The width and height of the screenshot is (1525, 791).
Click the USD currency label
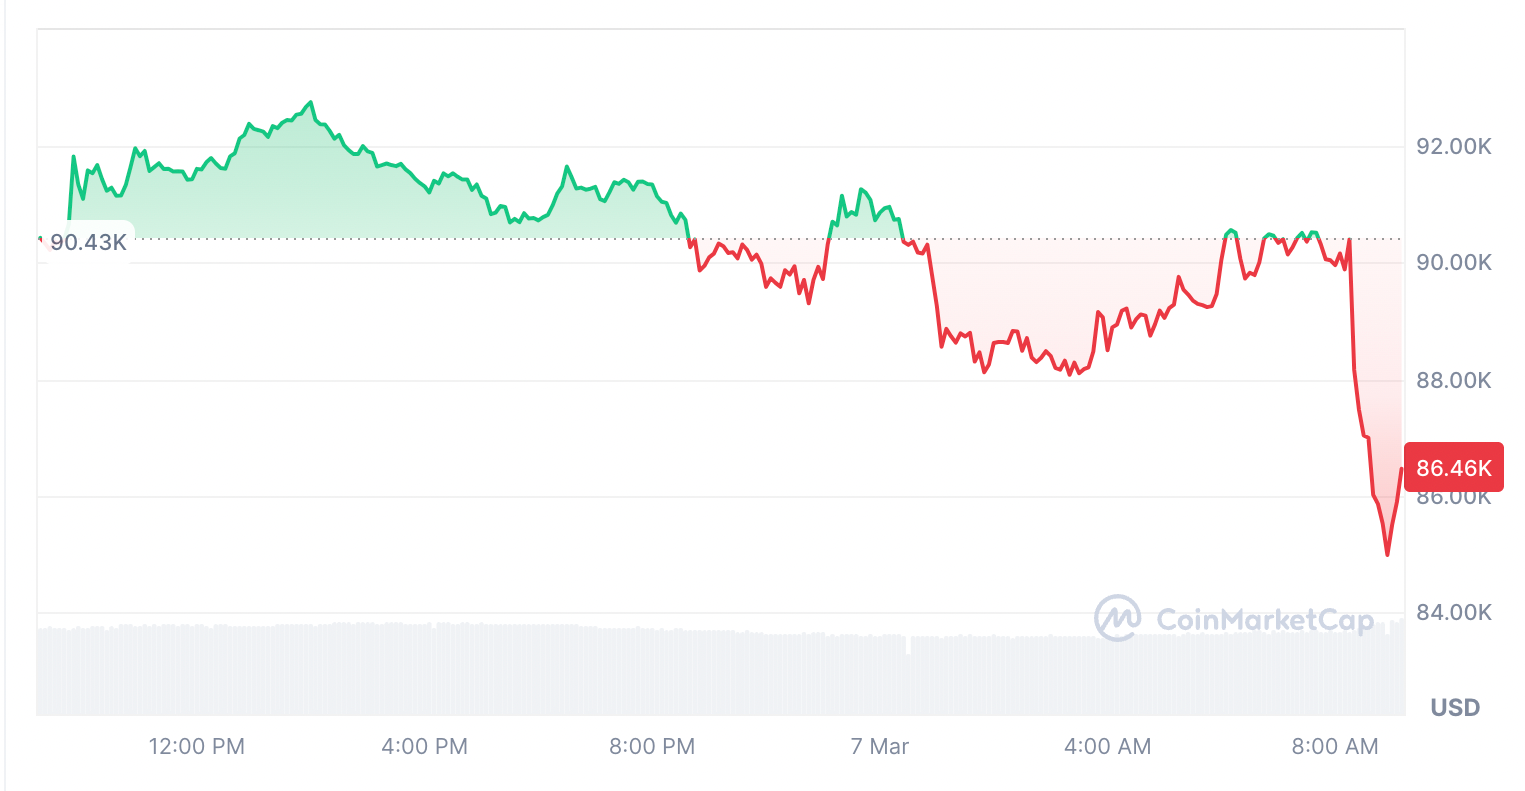(1455, 708)
